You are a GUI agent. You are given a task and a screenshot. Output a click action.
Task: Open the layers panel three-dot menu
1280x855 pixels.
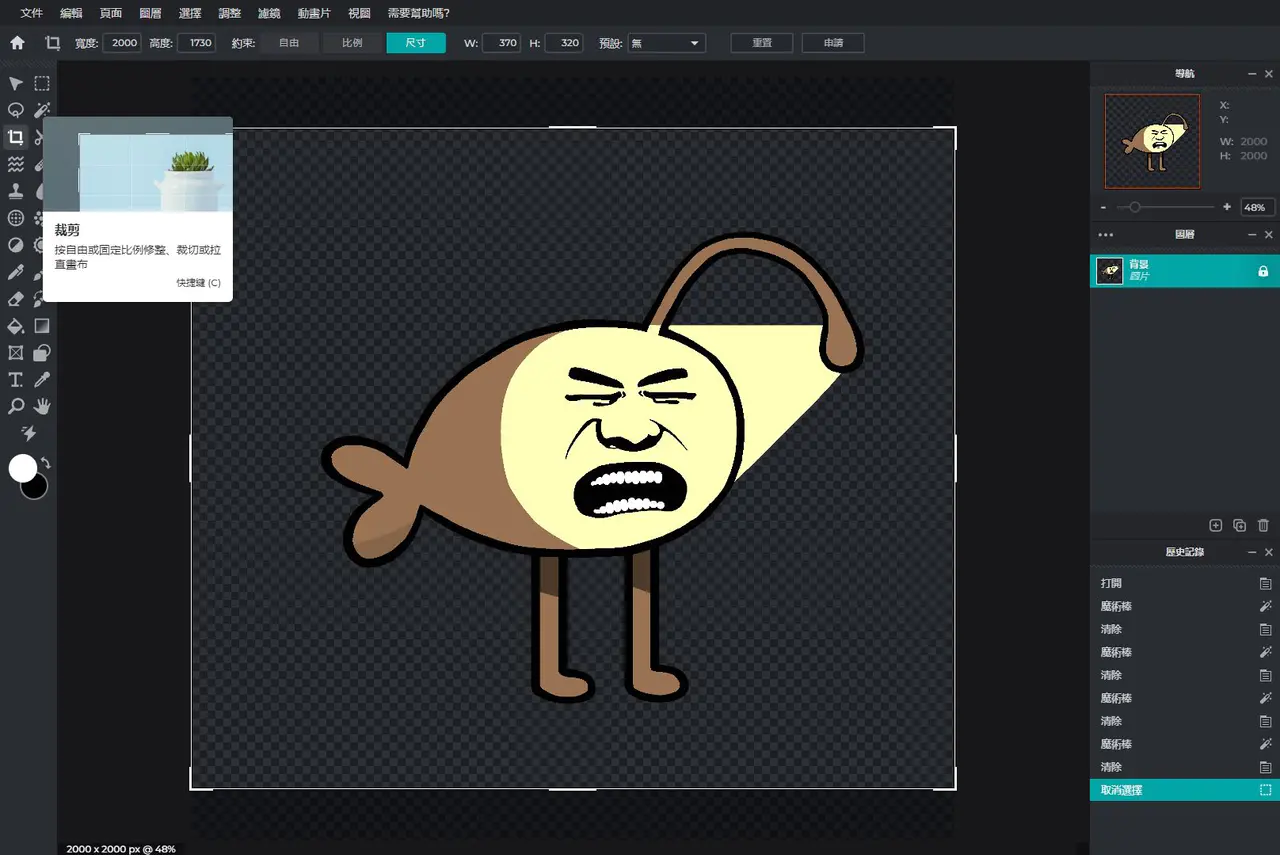[x=1105, y=235]
